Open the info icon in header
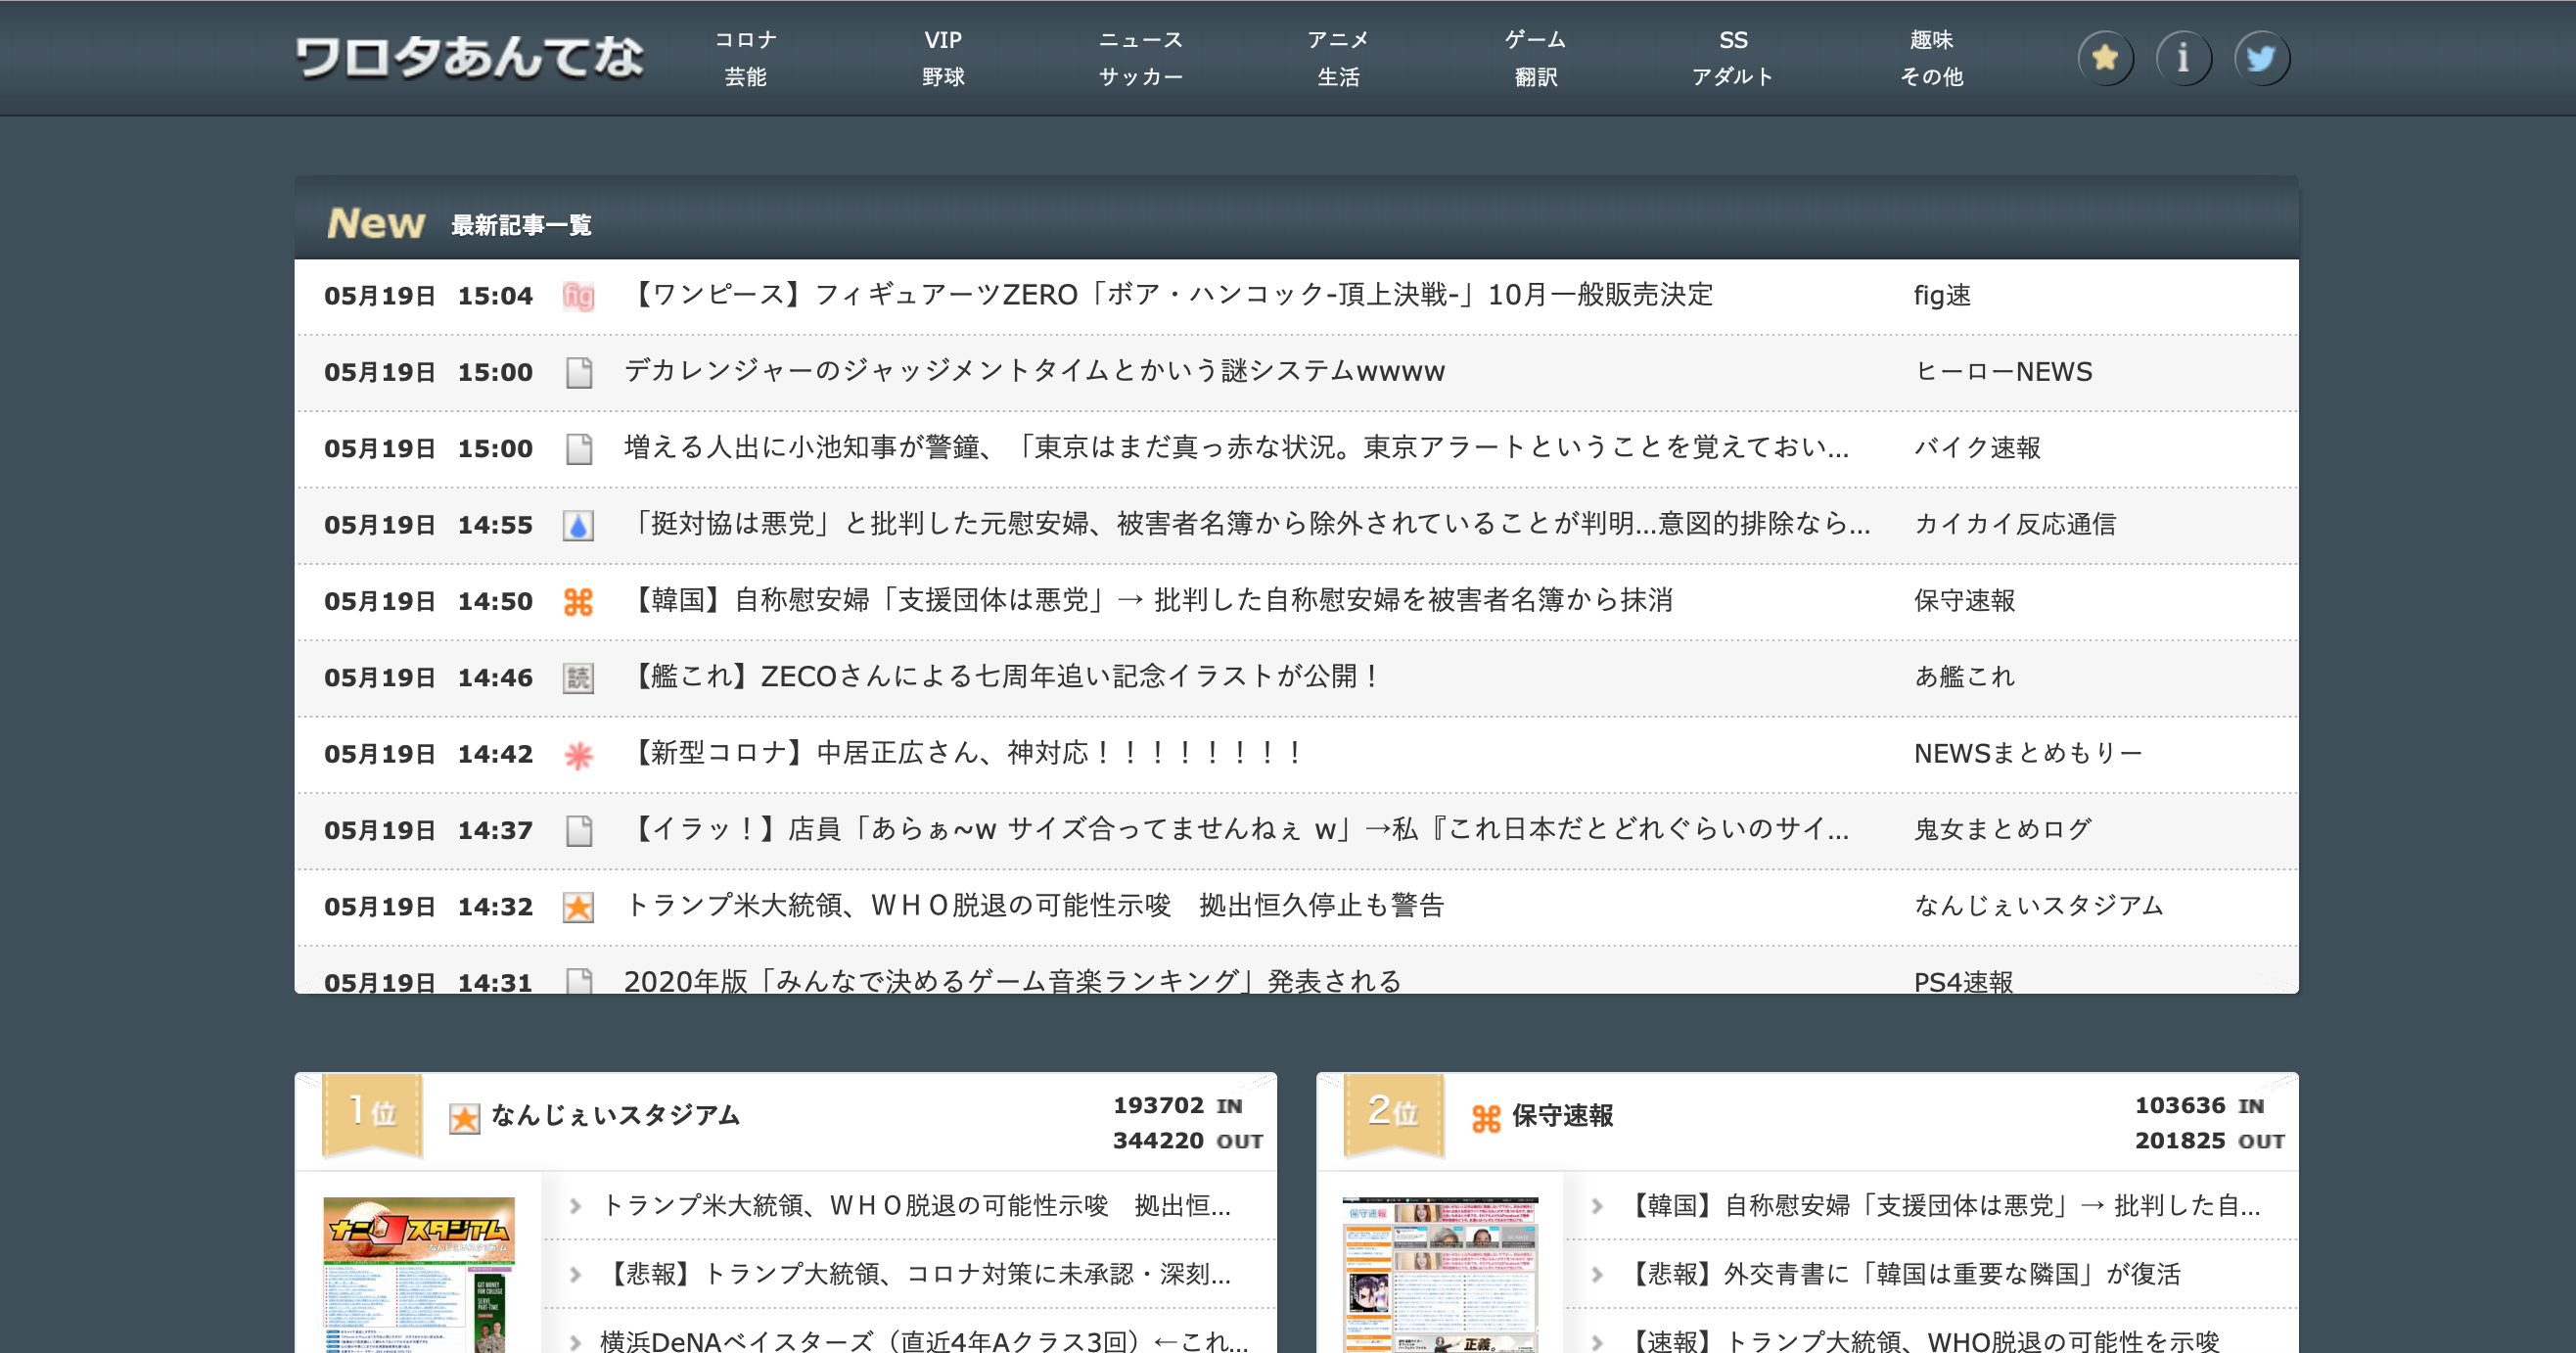 click(2183, 58)
